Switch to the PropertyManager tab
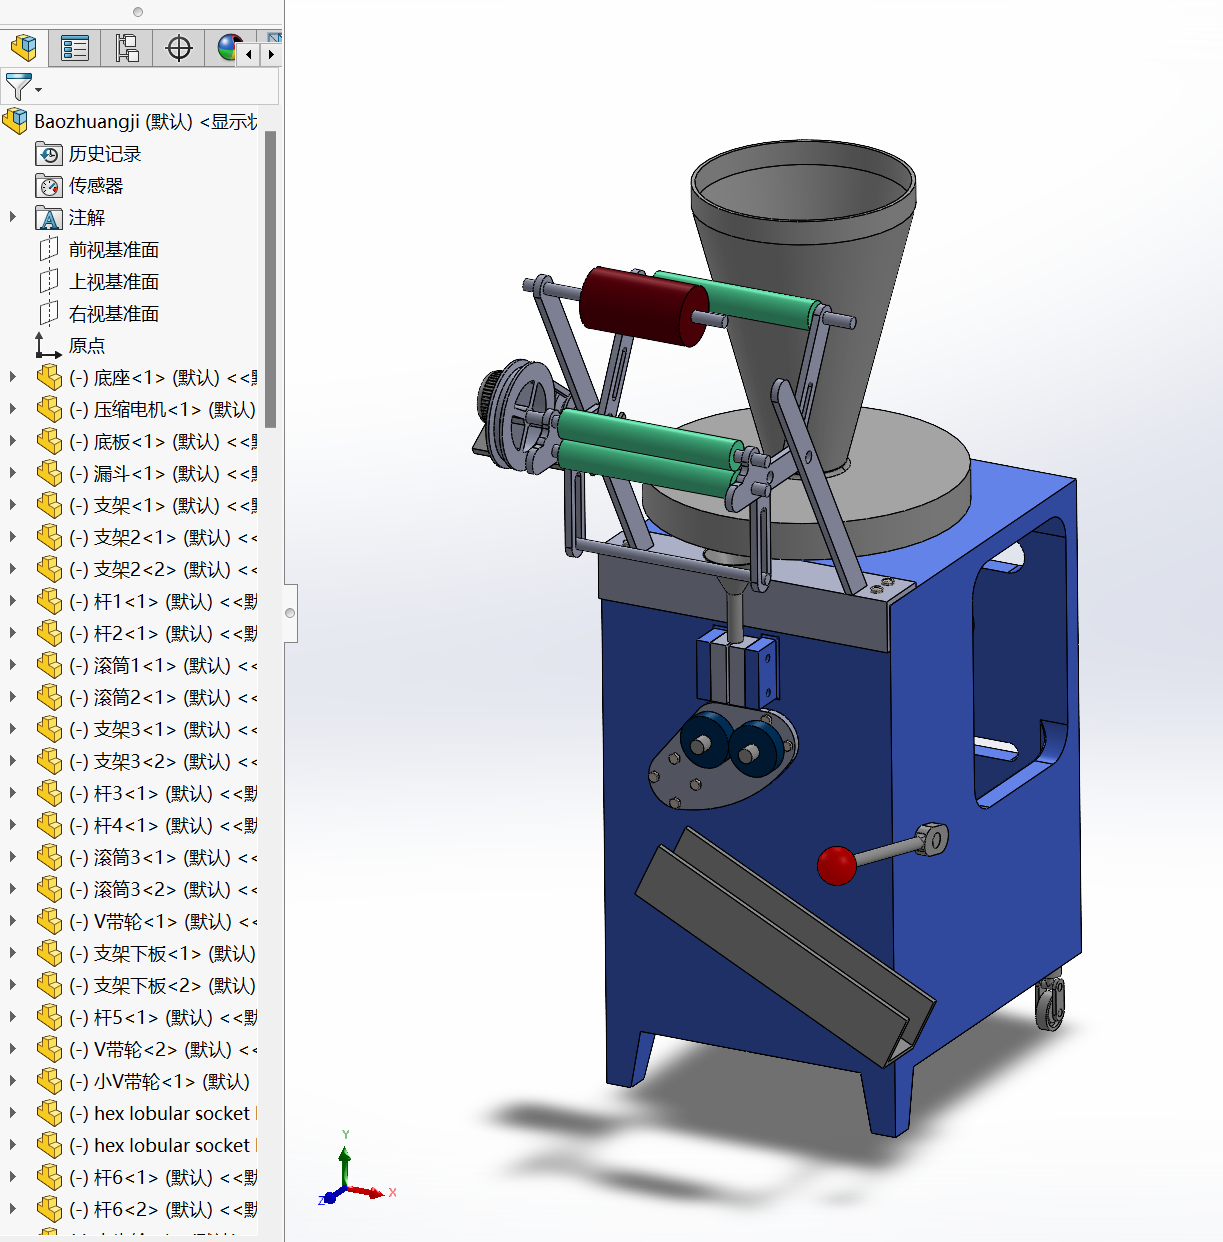Screen dimensions: 1223x1242 (75, 48)
